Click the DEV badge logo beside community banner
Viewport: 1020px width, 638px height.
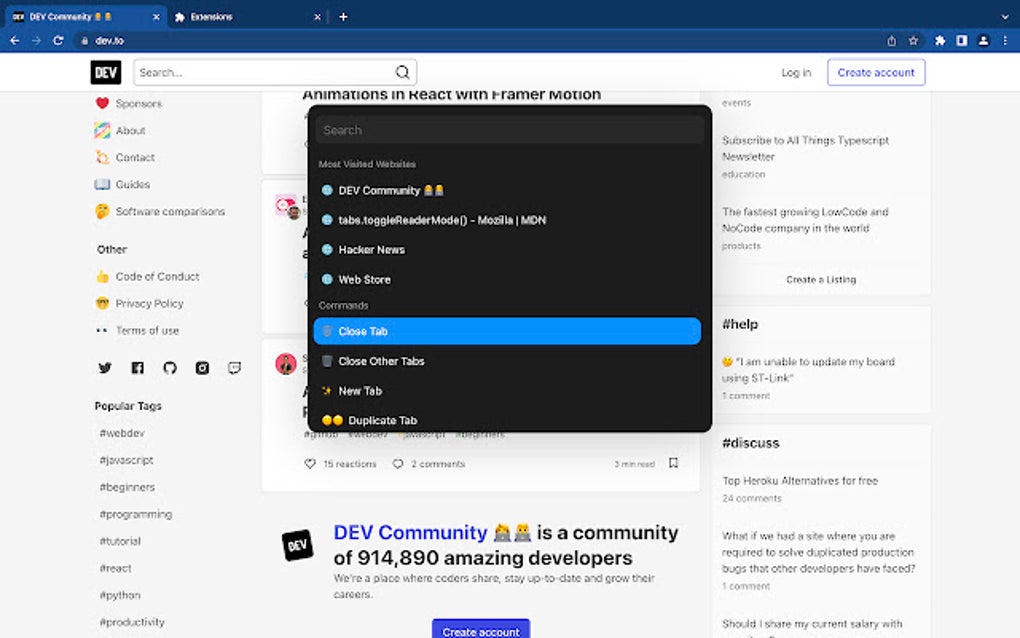(x=298, y=545)
